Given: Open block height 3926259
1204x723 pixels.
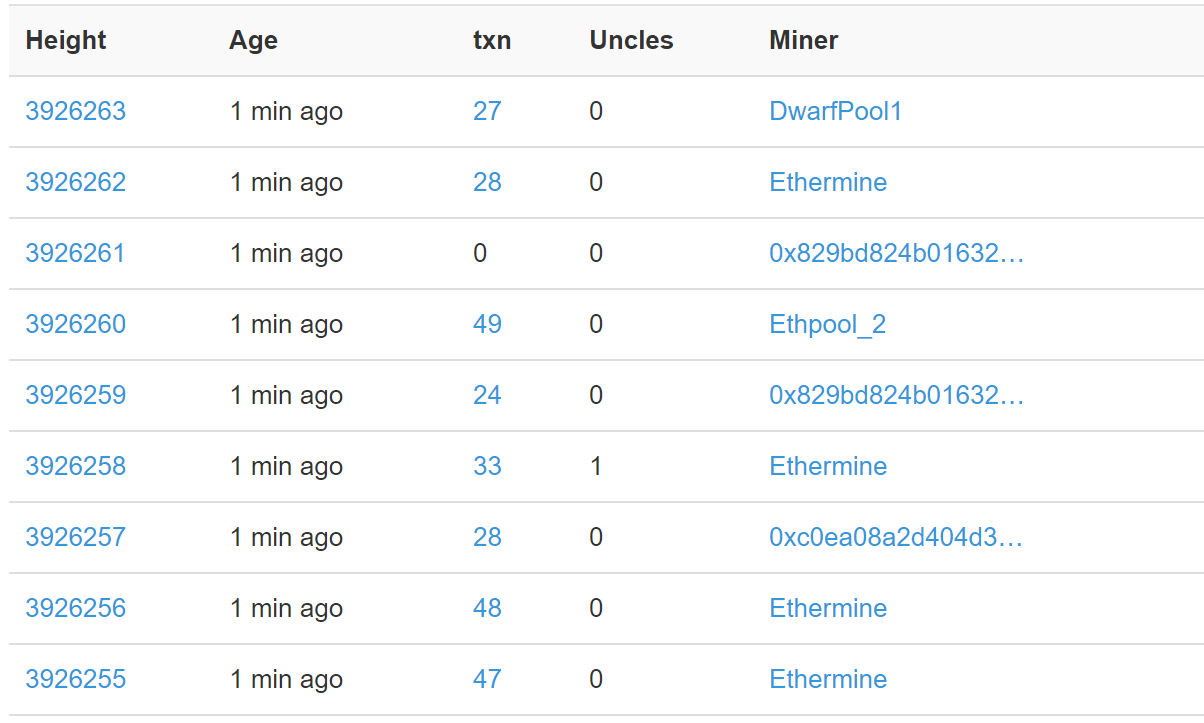Looking at the screenshot, I should [x=76, y=395].
